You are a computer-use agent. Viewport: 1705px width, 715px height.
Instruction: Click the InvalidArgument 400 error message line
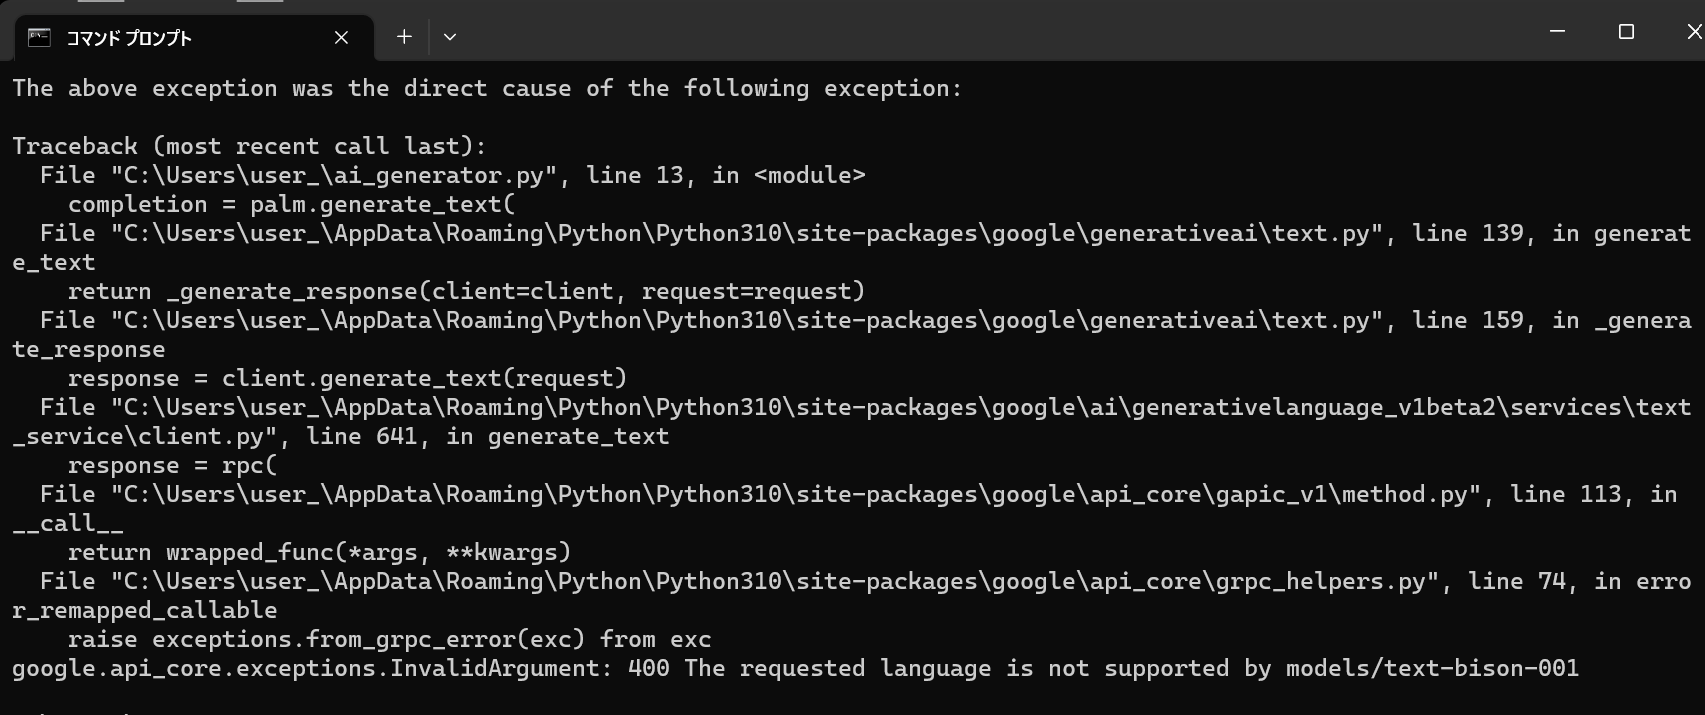click(795, 668)
